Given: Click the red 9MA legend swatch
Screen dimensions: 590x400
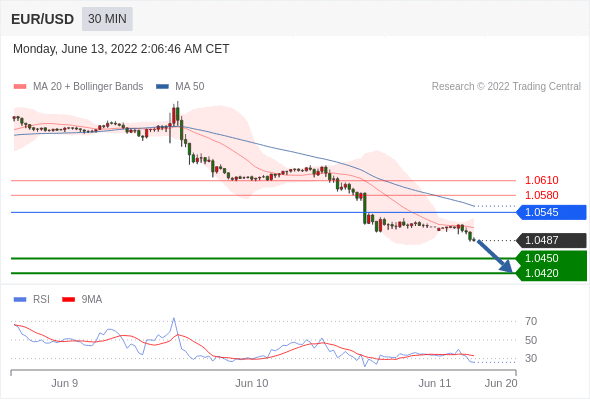Looking at the screenshot, I should tap(68, 300).
